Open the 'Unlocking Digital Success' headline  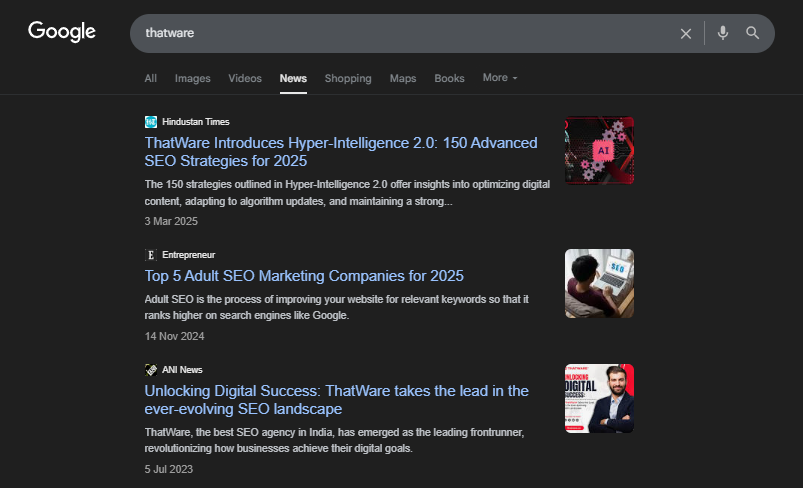(336, 400)
